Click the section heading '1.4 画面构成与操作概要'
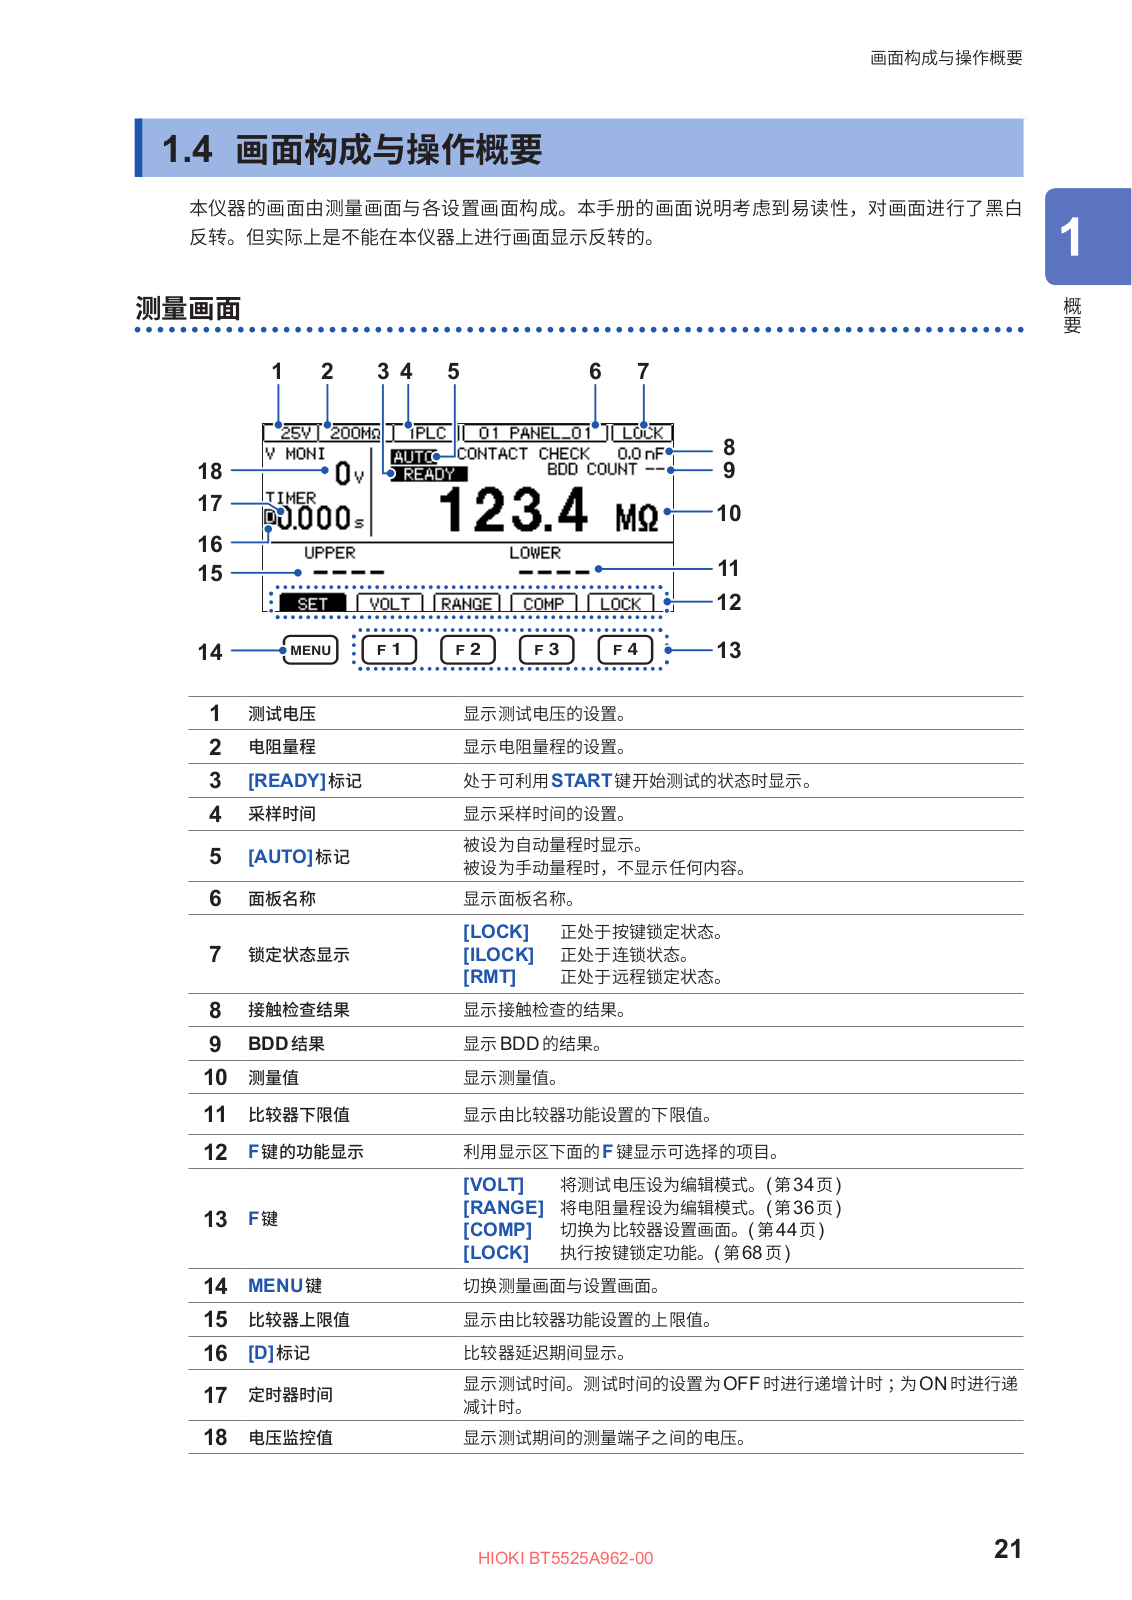Viewport: 1132px width, 1600px height. pyautogui.click(x=352, y=149)
